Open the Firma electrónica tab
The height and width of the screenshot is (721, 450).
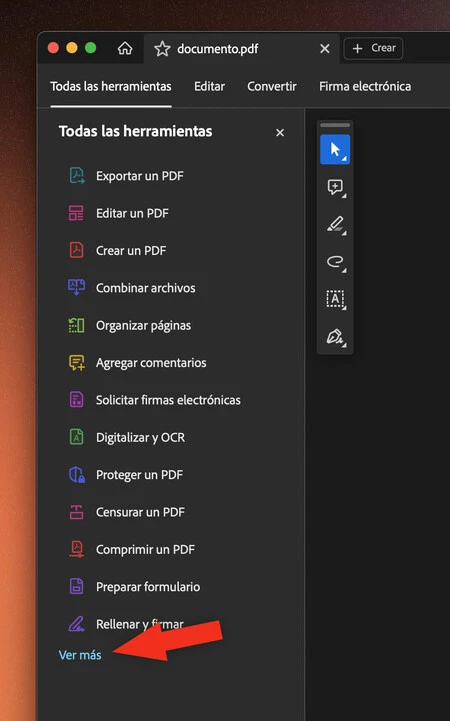365,86
